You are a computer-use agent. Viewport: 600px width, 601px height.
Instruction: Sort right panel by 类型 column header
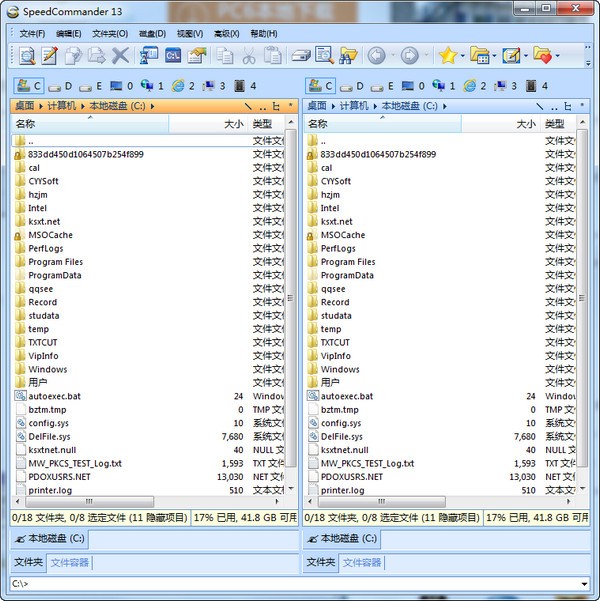pyautogui.click(x=558, y=124)
